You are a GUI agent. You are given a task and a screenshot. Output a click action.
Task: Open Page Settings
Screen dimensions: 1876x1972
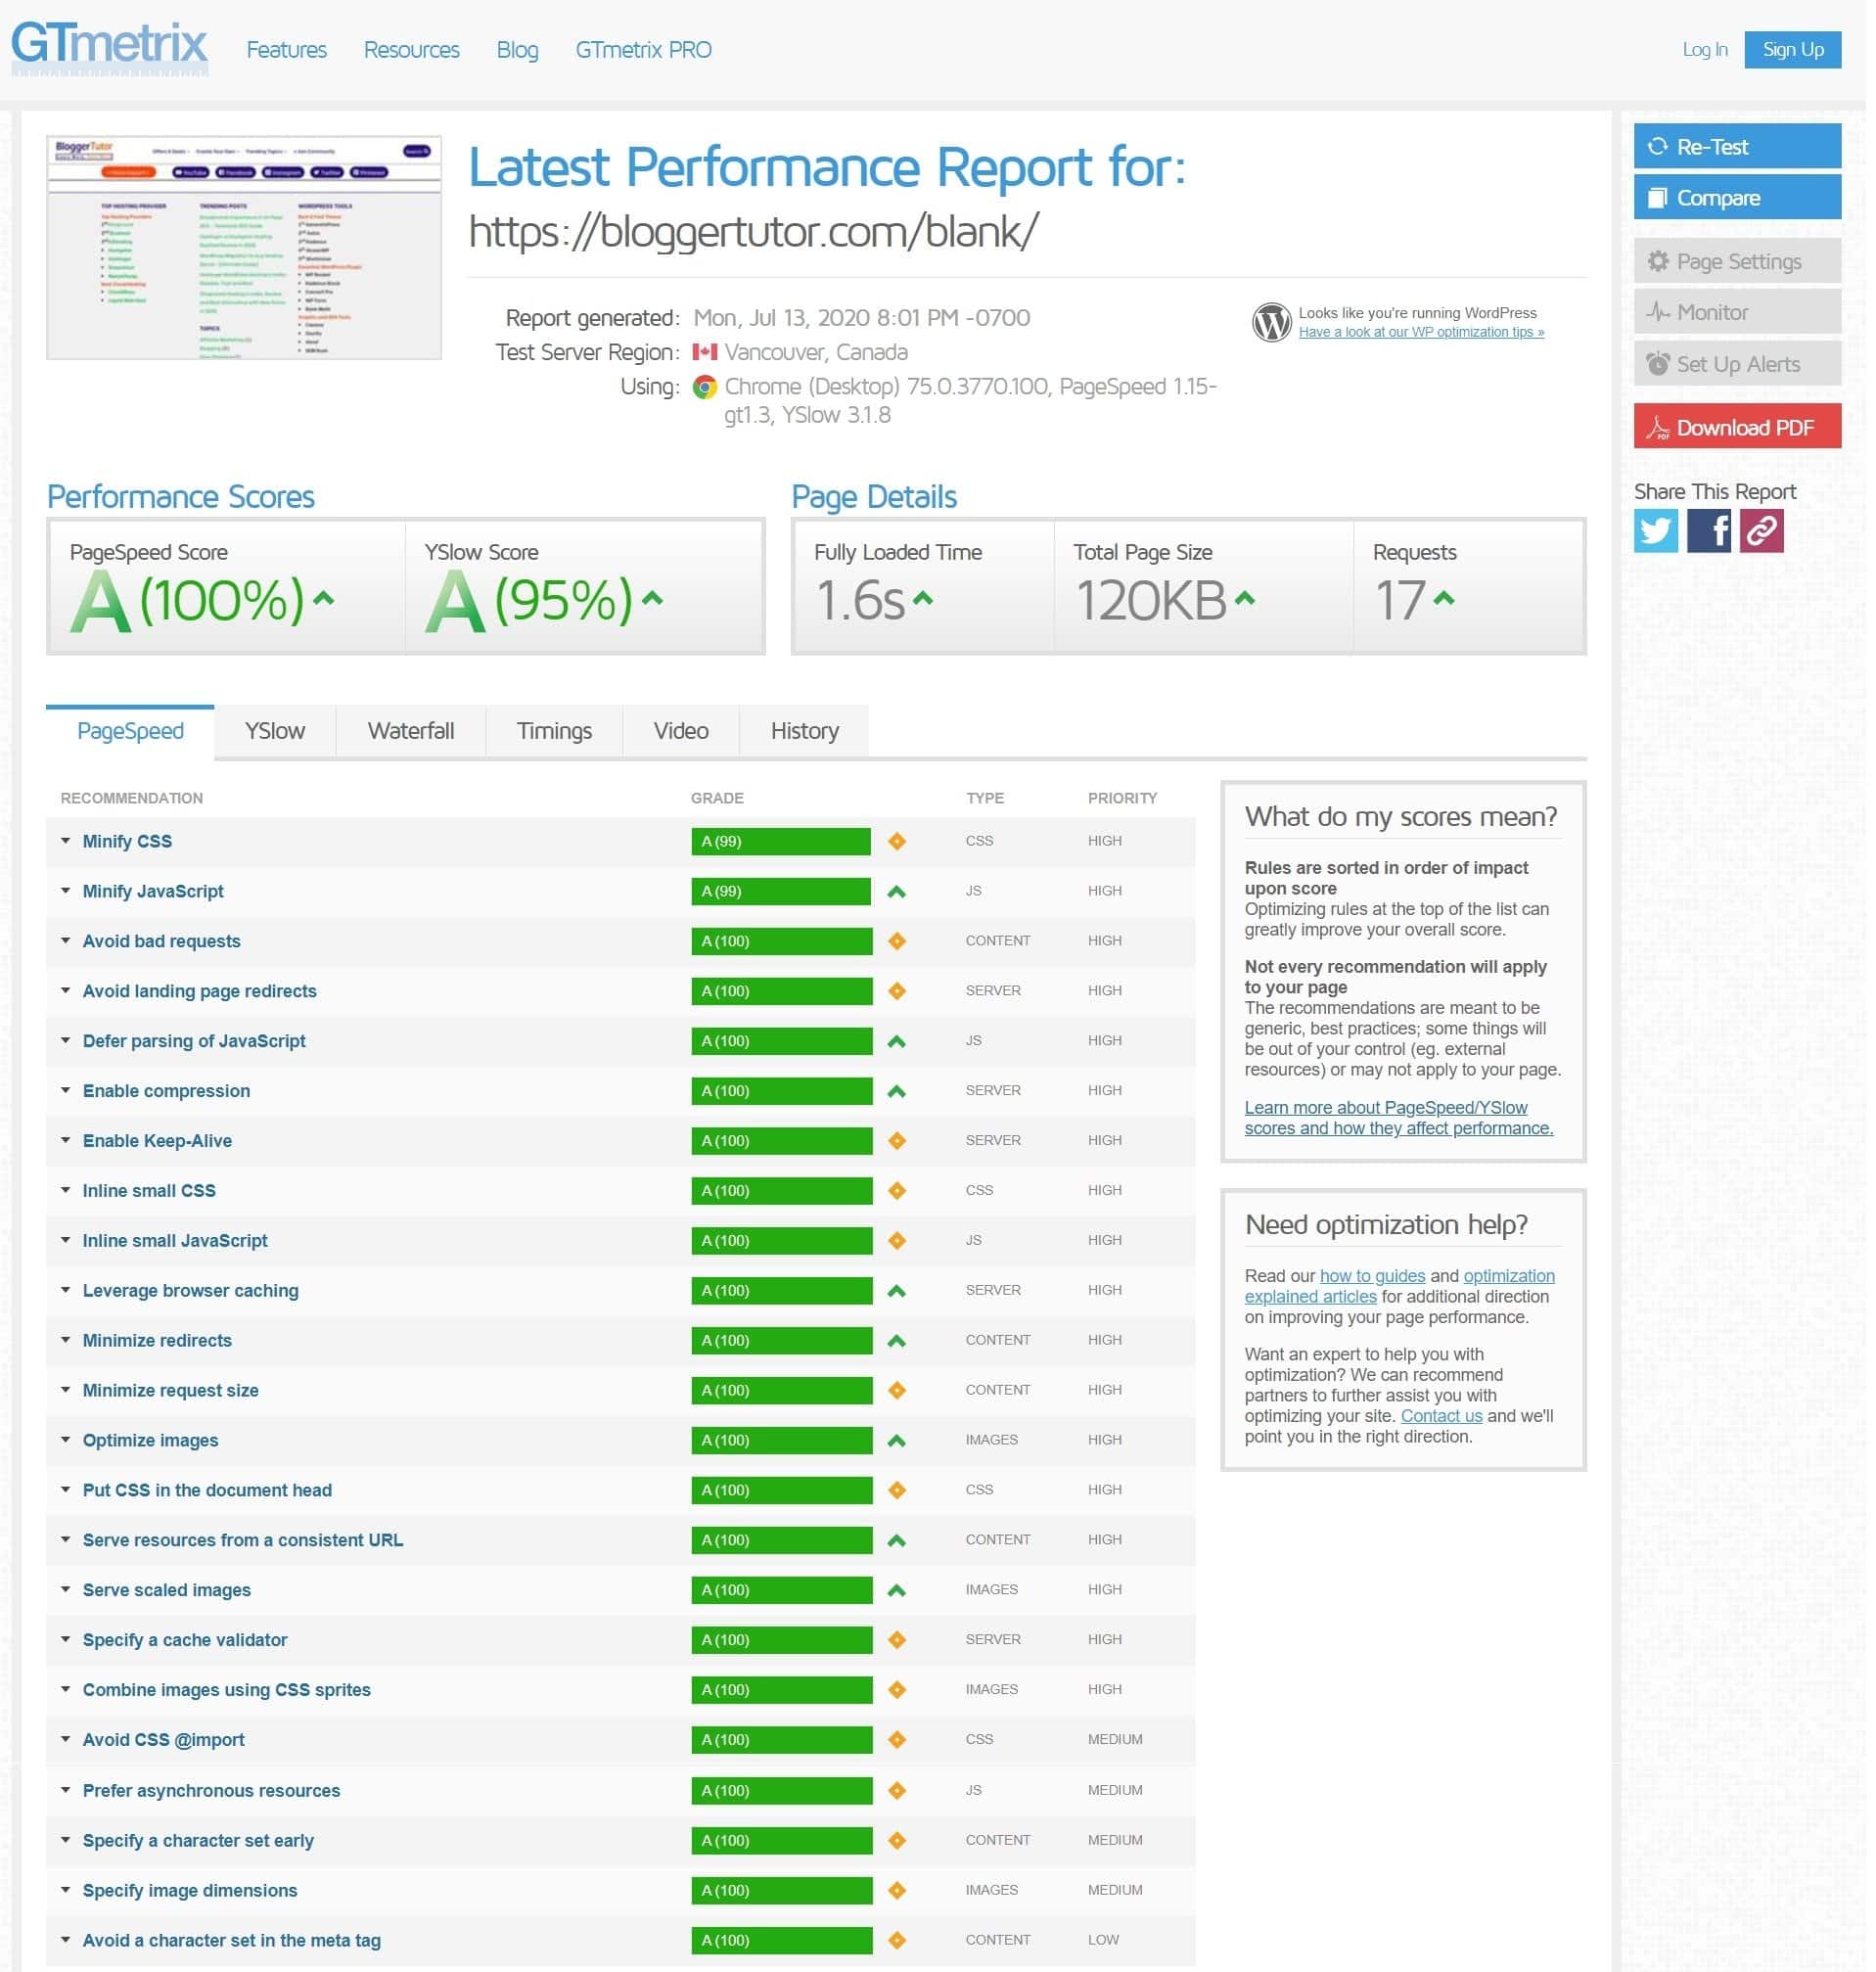(1737, 261)
